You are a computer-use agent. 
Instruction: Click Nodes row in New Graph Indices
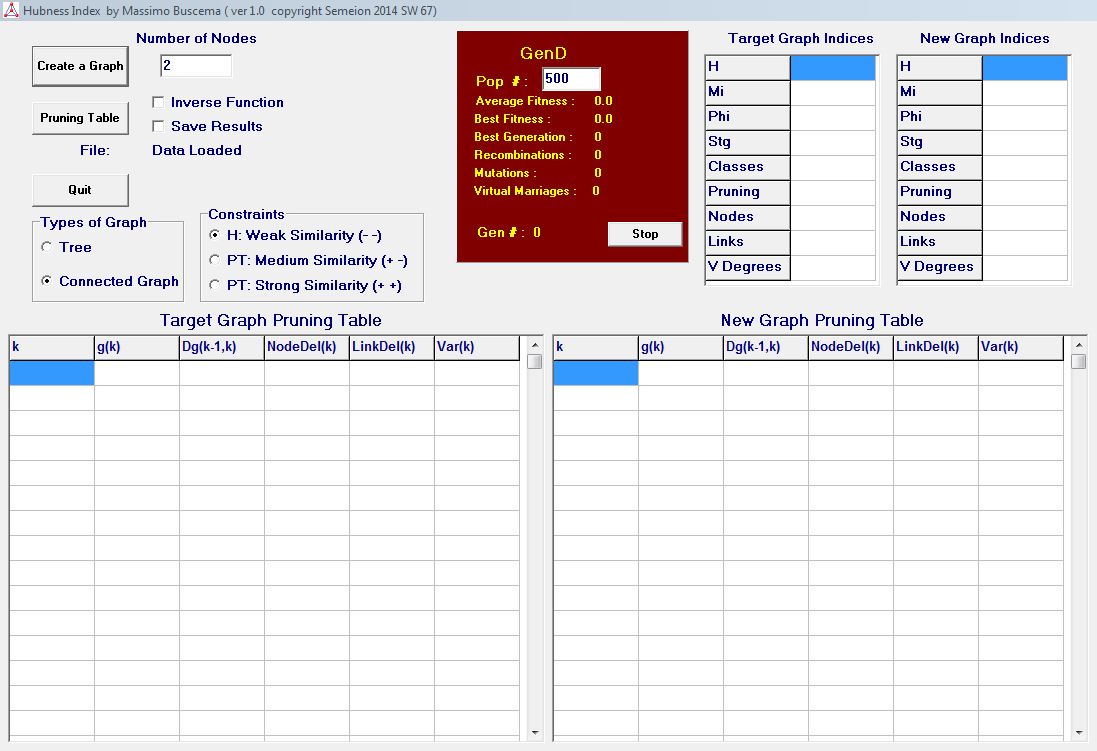coord(983,218)
